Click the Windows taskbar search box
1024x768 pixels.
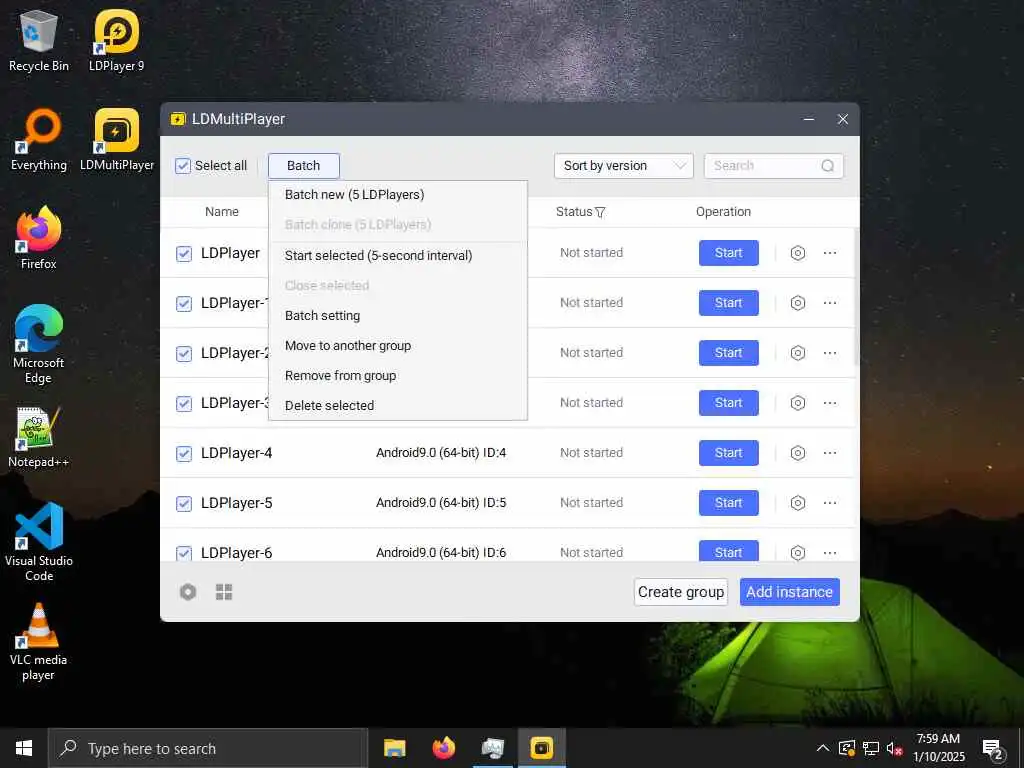click(x=208, y=748)
